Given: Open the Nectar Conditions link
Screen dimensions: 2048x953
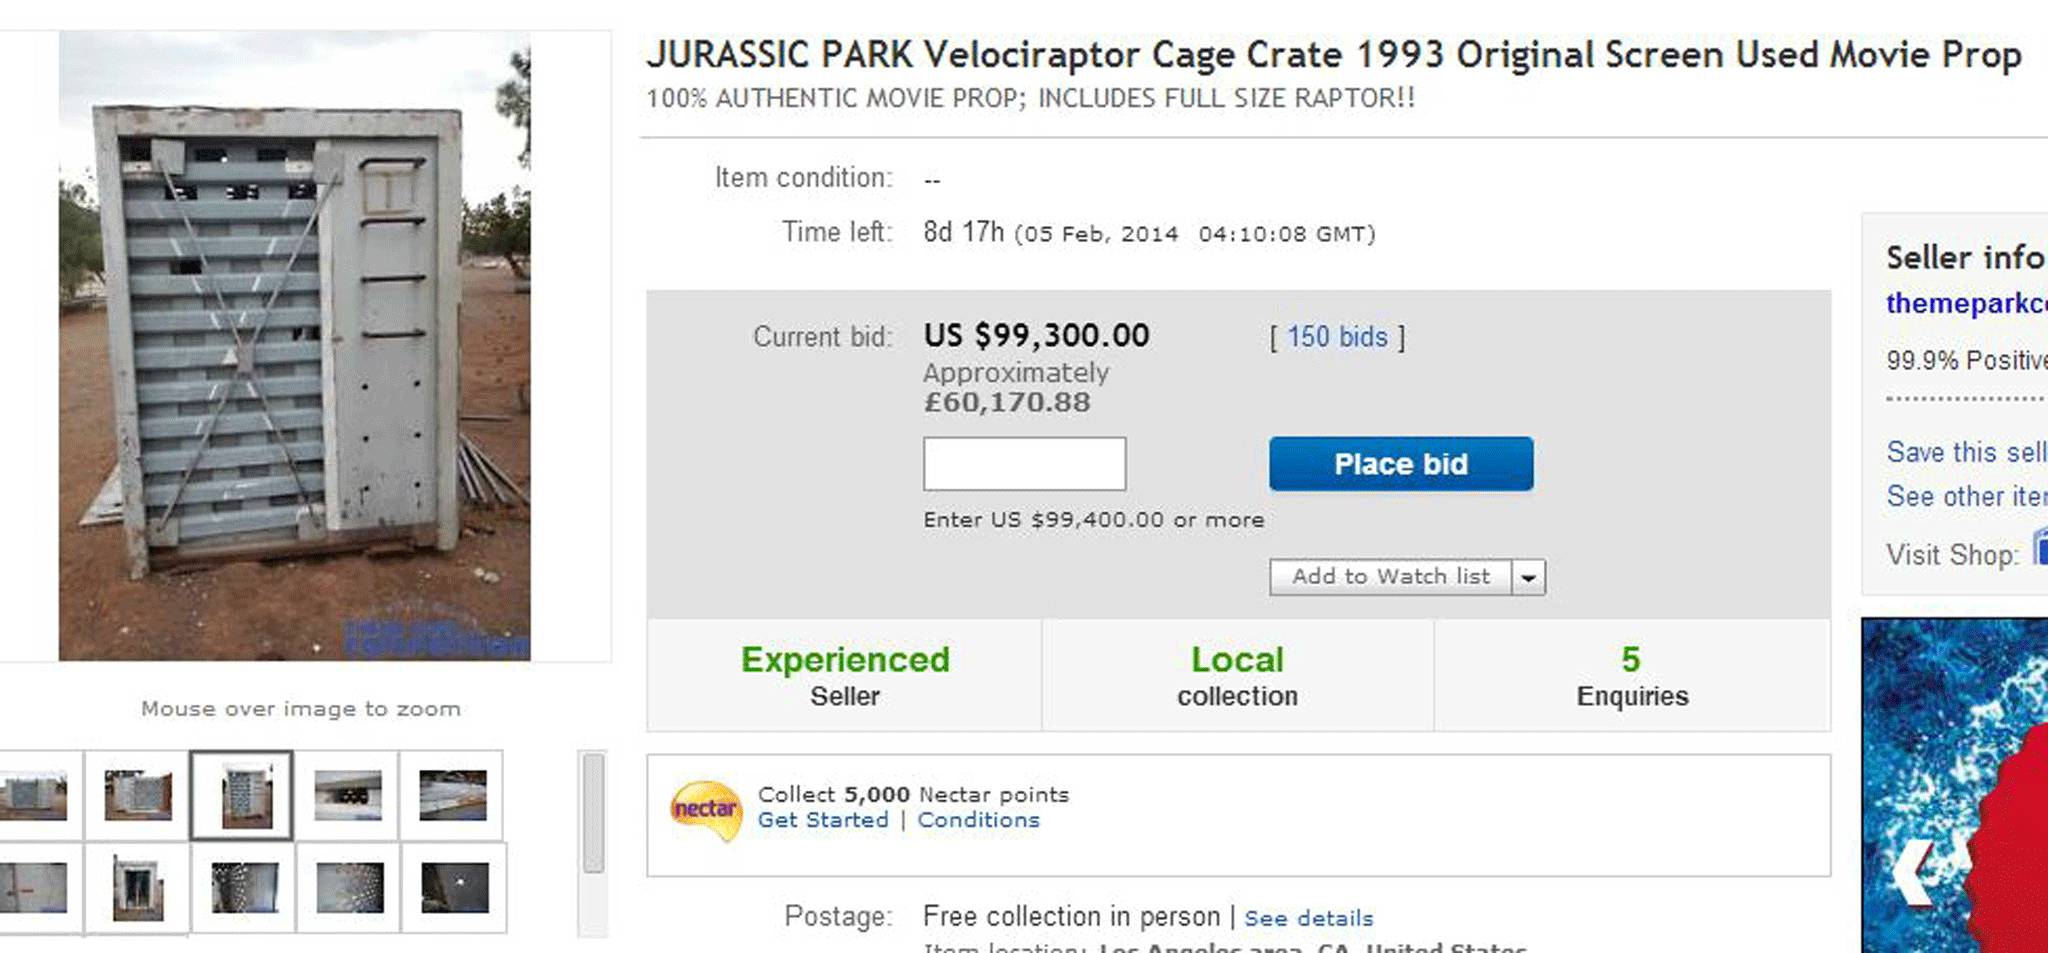Looking at the screenshot, I should click(978, 820).
